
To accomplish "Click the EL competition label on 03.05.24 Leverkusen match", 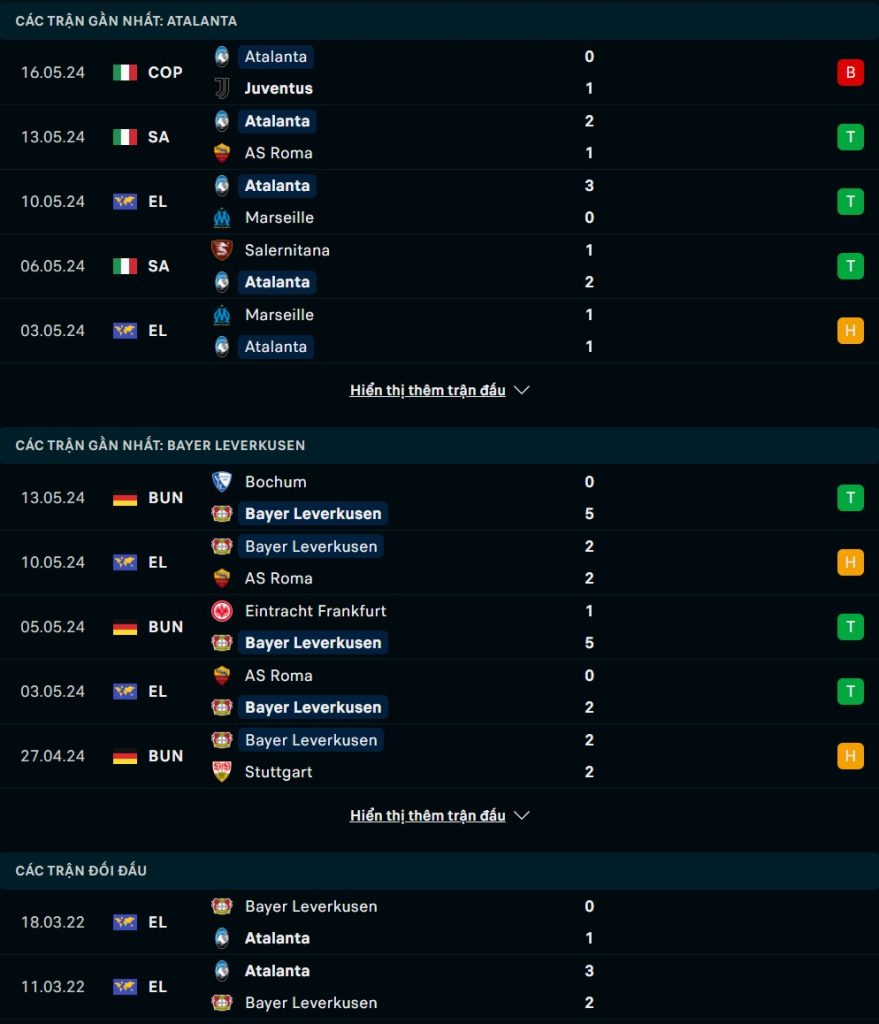I will [157, 692].
